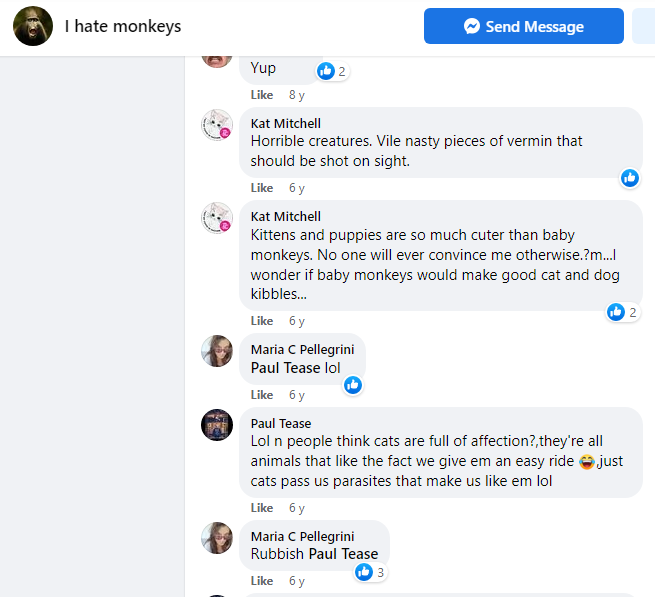Like the "Horrible creatures" comment
The image size is (655, 597).
[x=262, y=188]
